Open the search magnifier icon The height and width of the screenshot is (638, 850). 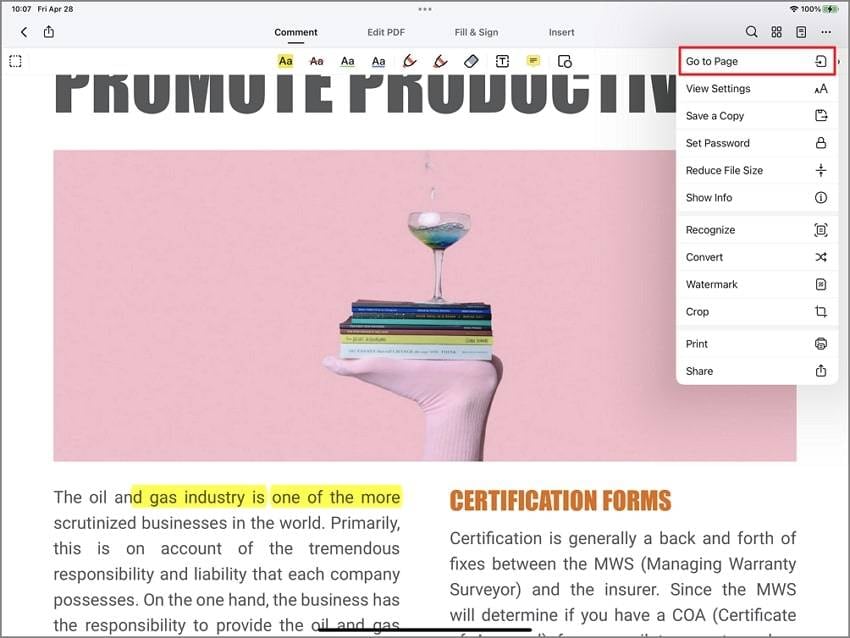(x=751, y=32)
